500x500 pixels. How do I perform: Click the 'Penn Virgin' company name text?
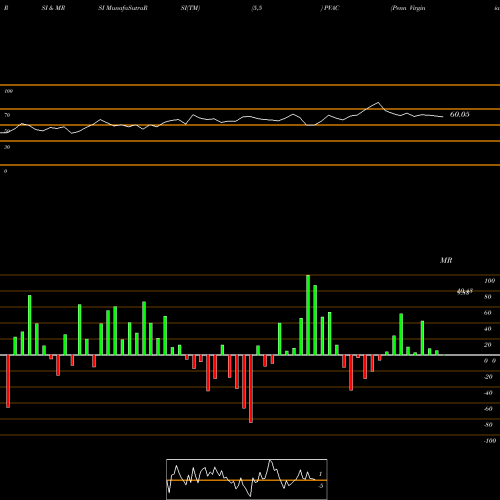click(x=408, y=8)
